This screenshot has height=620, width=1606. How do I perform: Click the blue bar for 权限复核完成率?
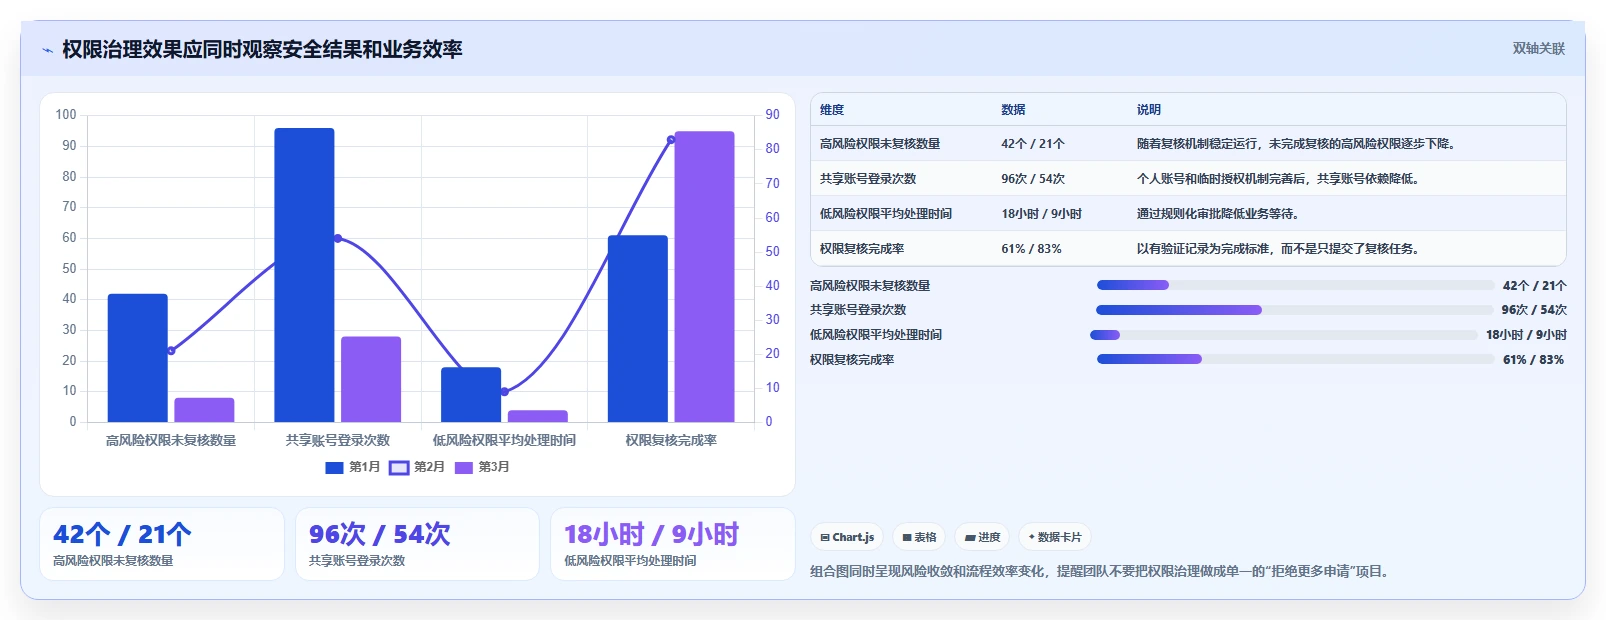[x=638, y=329]
